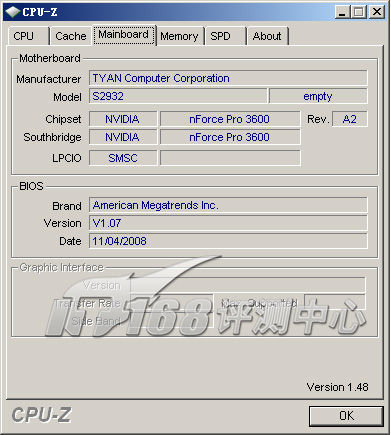
Task: Click the LPCIO label
Action: (67, 158)
